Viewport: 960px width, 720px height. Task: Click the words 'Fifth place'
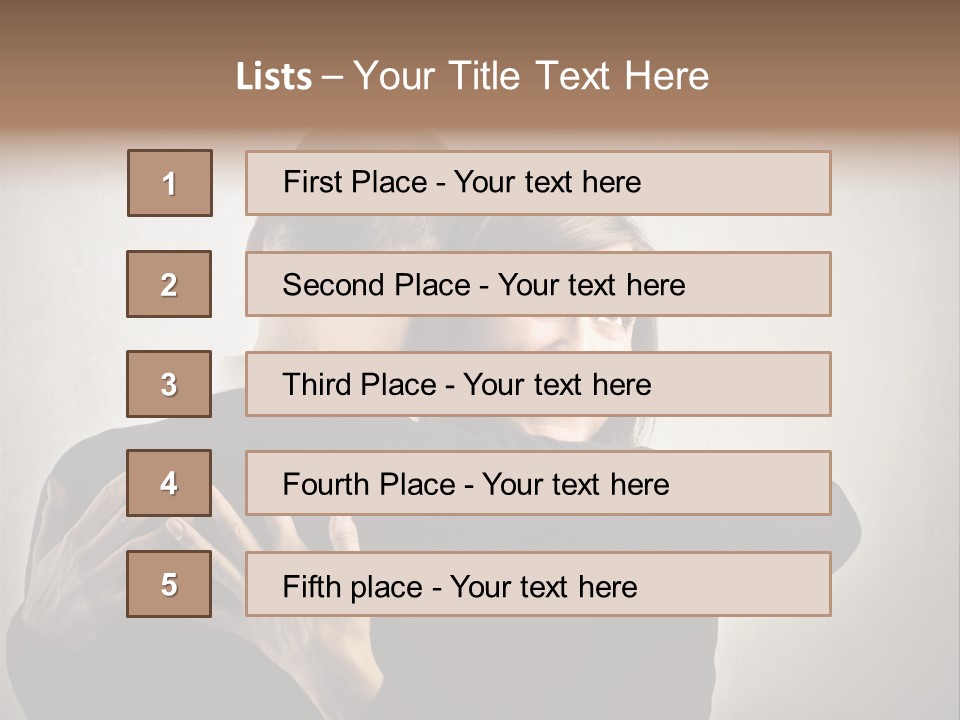pos(352,586)
